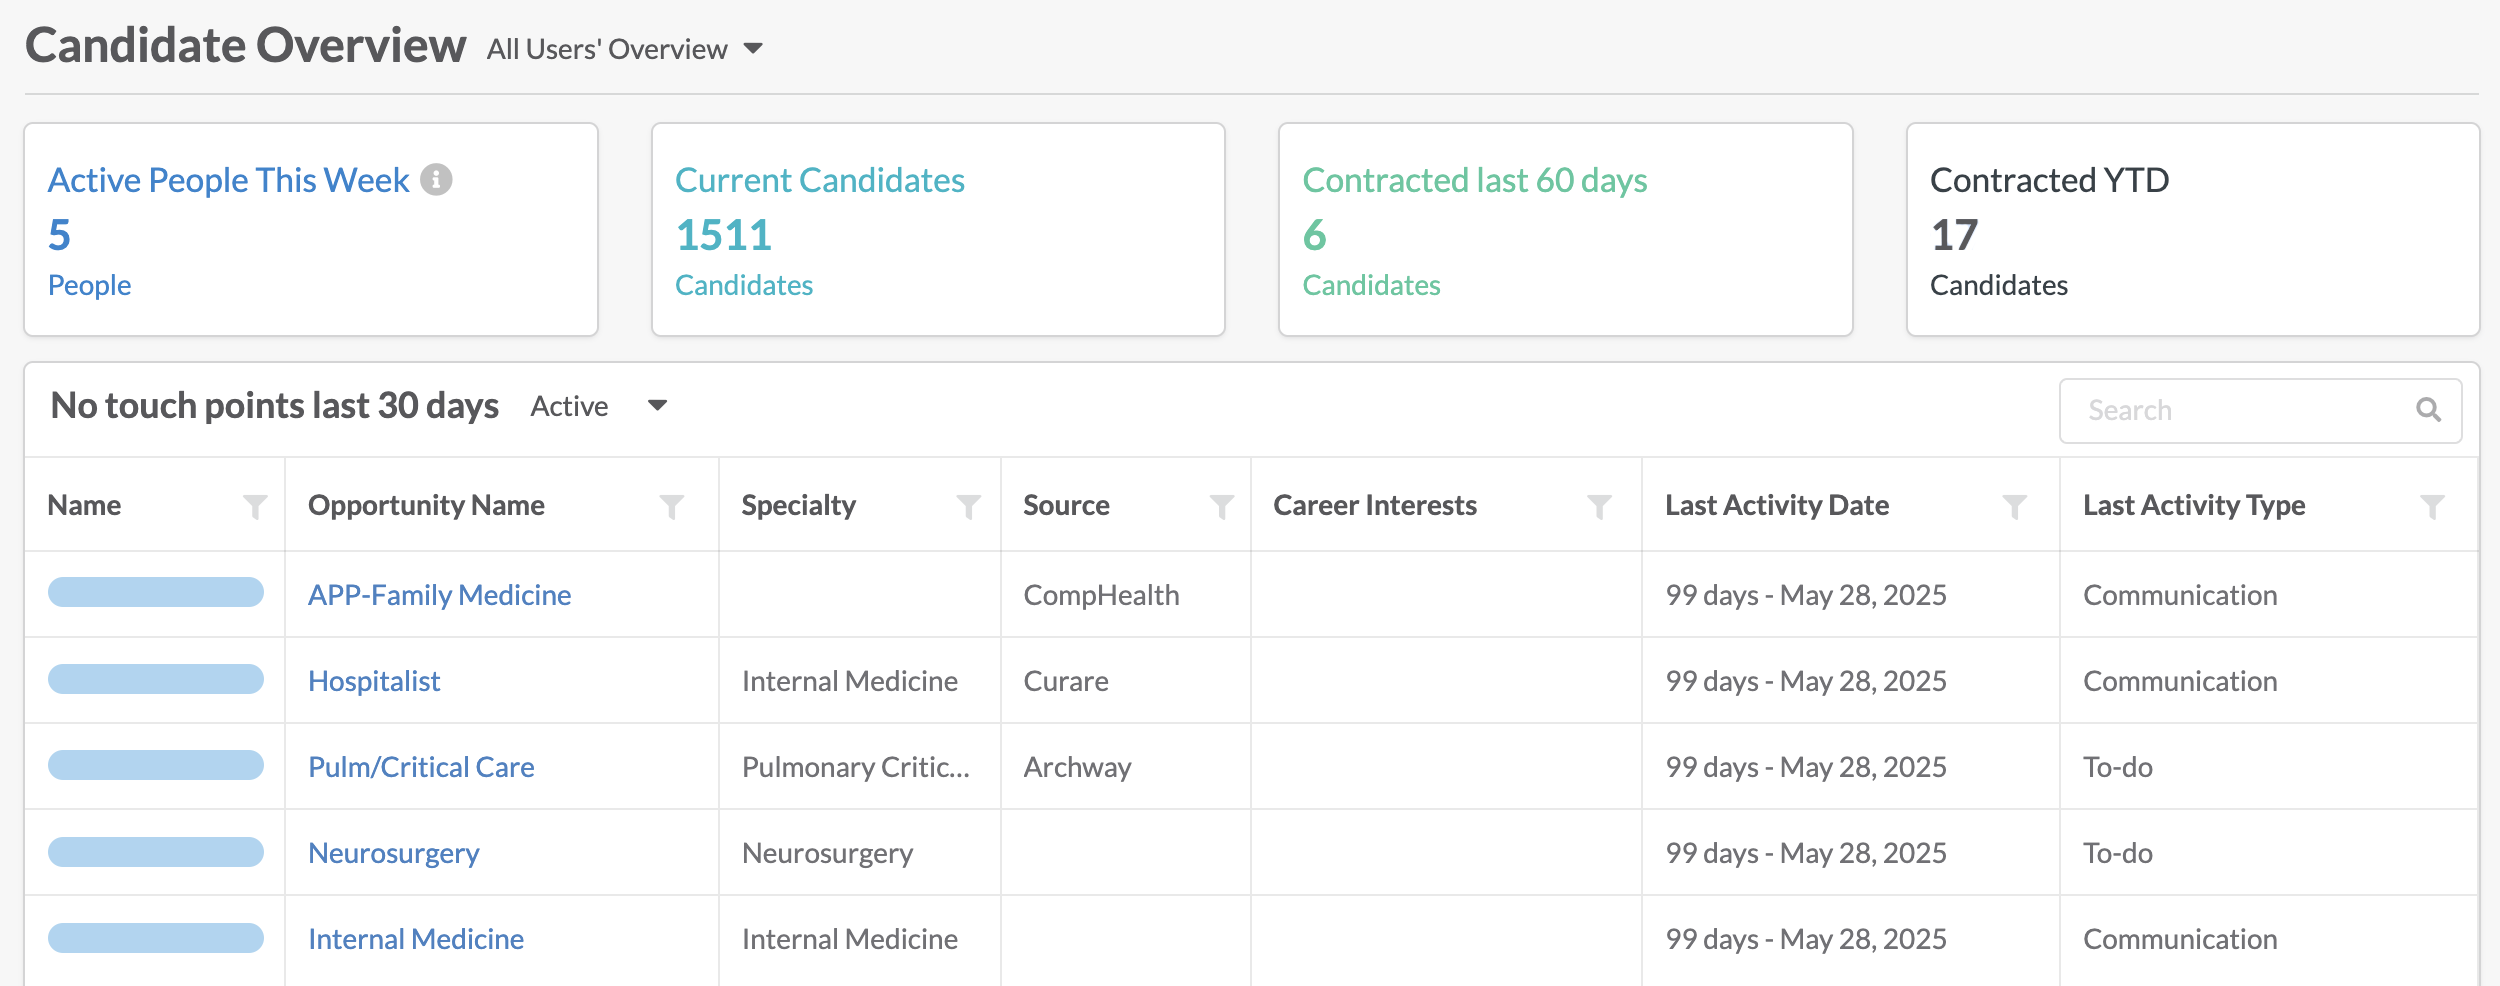Open the Pulm/Critical Care opportunity link
Viewport: 2500px width, 986px height.
(x=421, y=767)
